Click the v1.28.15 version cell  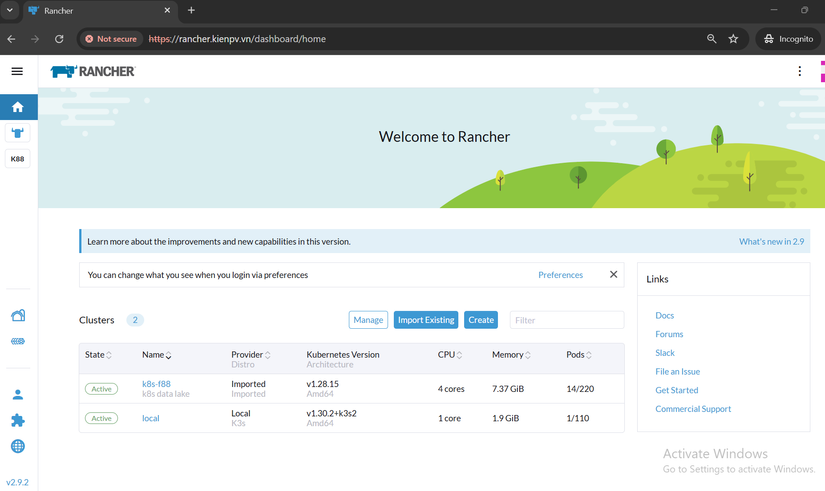point(323,384)
